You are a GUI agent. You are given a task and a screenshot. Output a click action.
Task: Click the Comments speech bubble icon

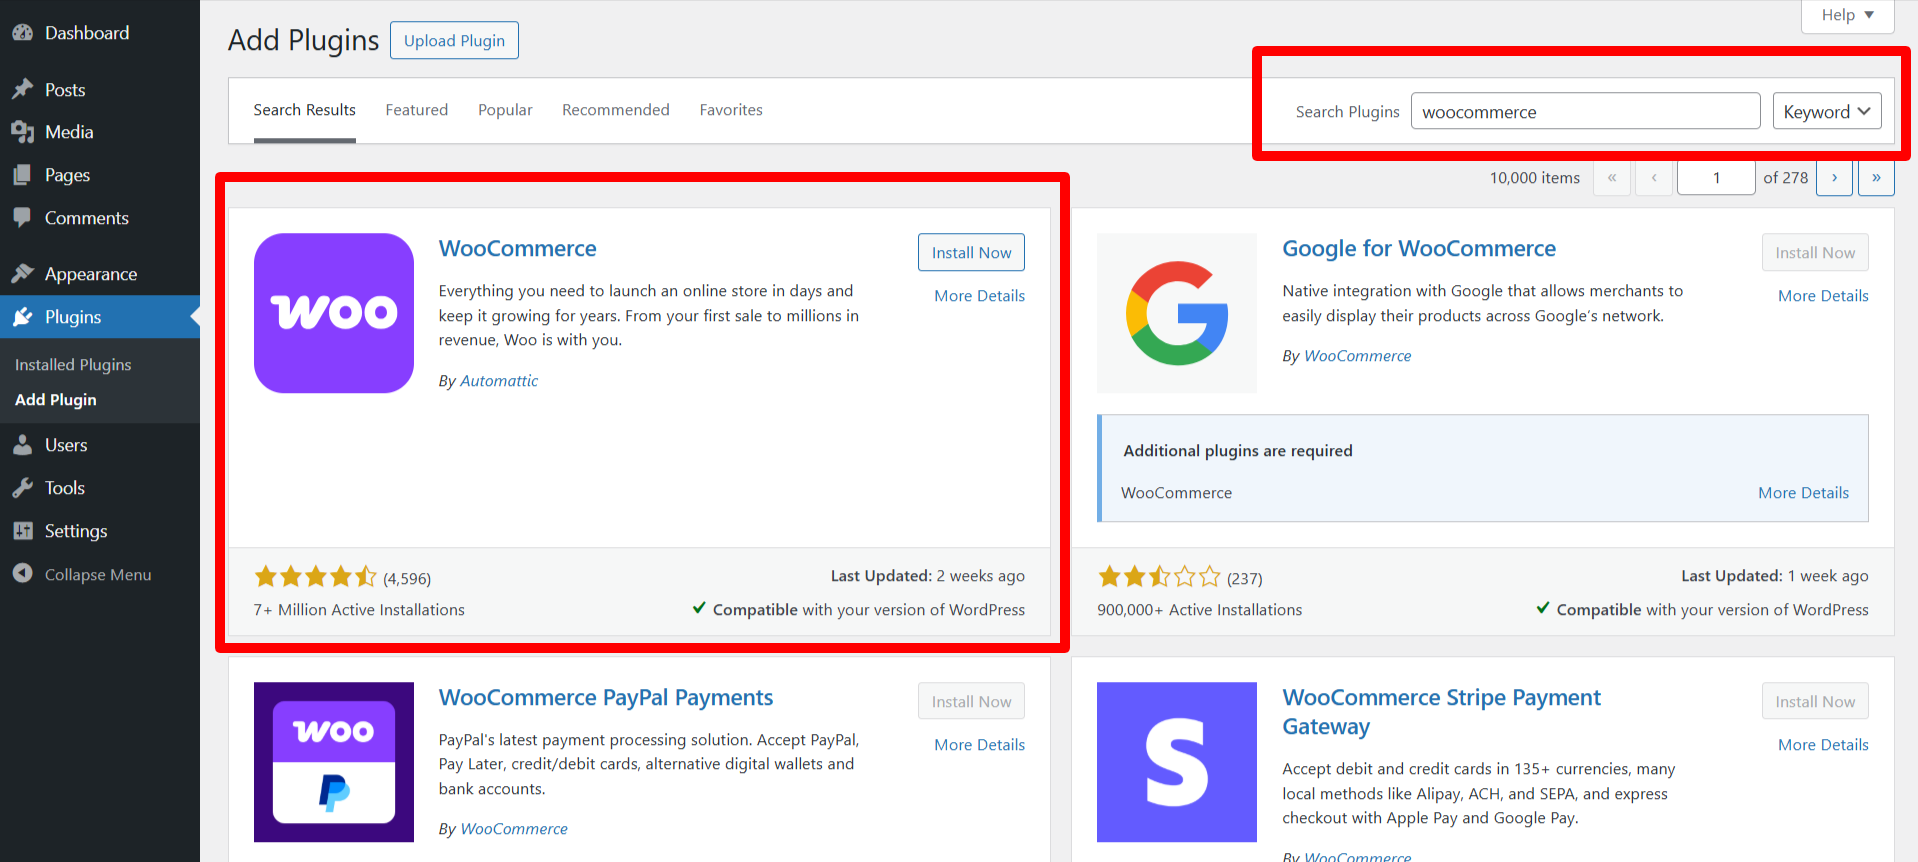pos(22,218)
